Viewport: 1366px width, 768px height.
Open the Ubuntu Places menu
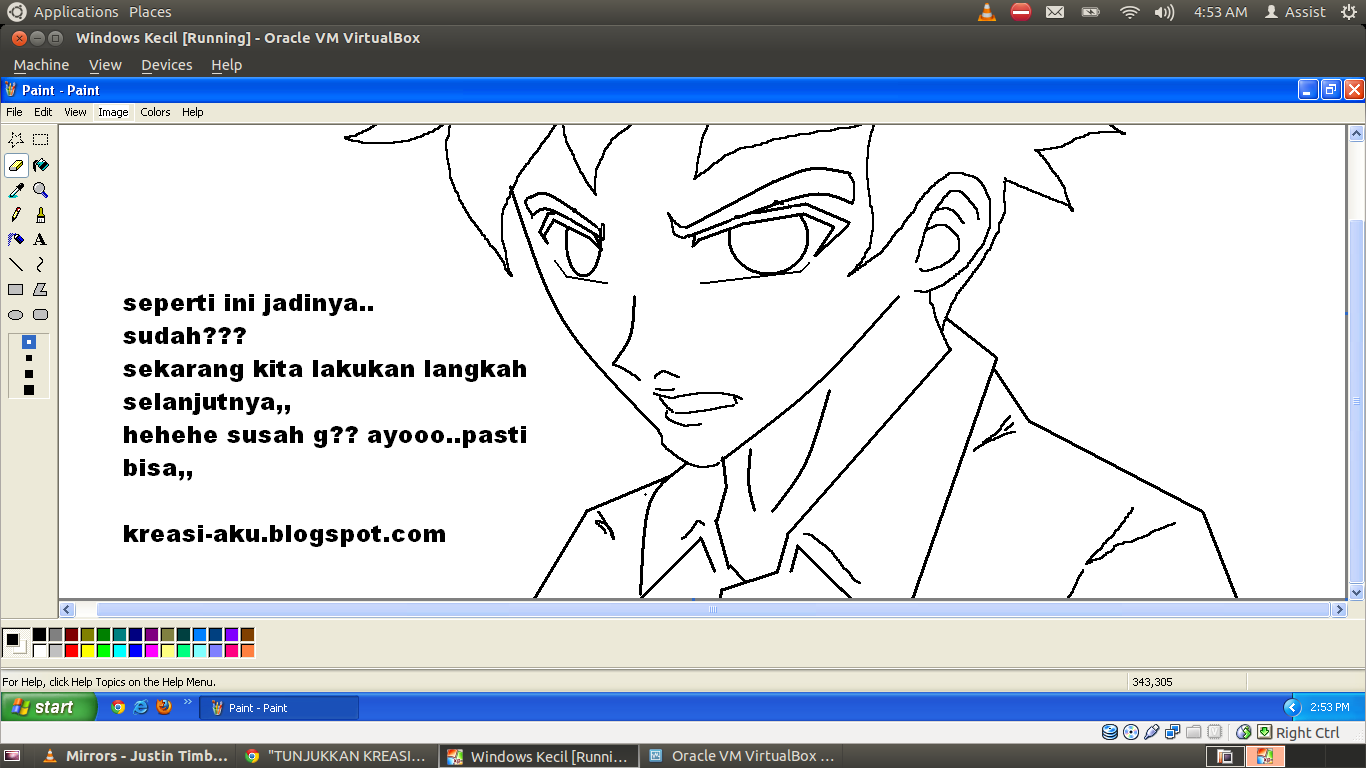coord(150,12)
